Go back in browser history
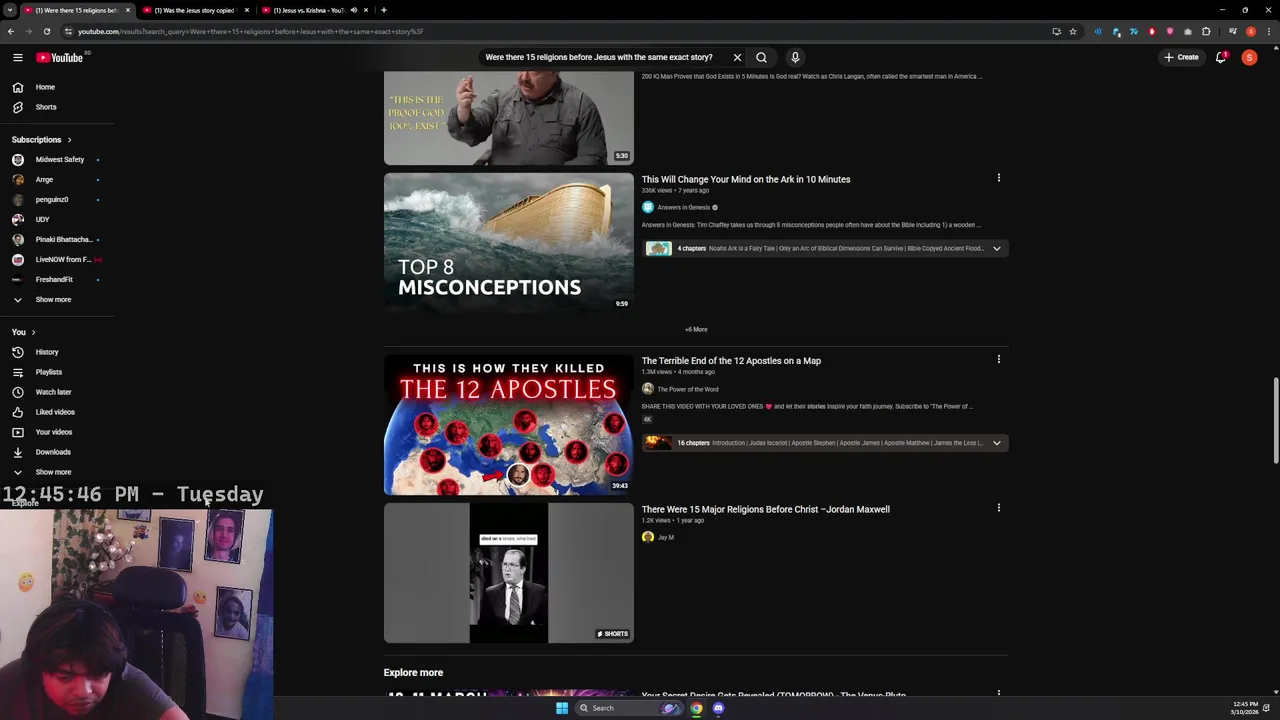 coord(10,31)
